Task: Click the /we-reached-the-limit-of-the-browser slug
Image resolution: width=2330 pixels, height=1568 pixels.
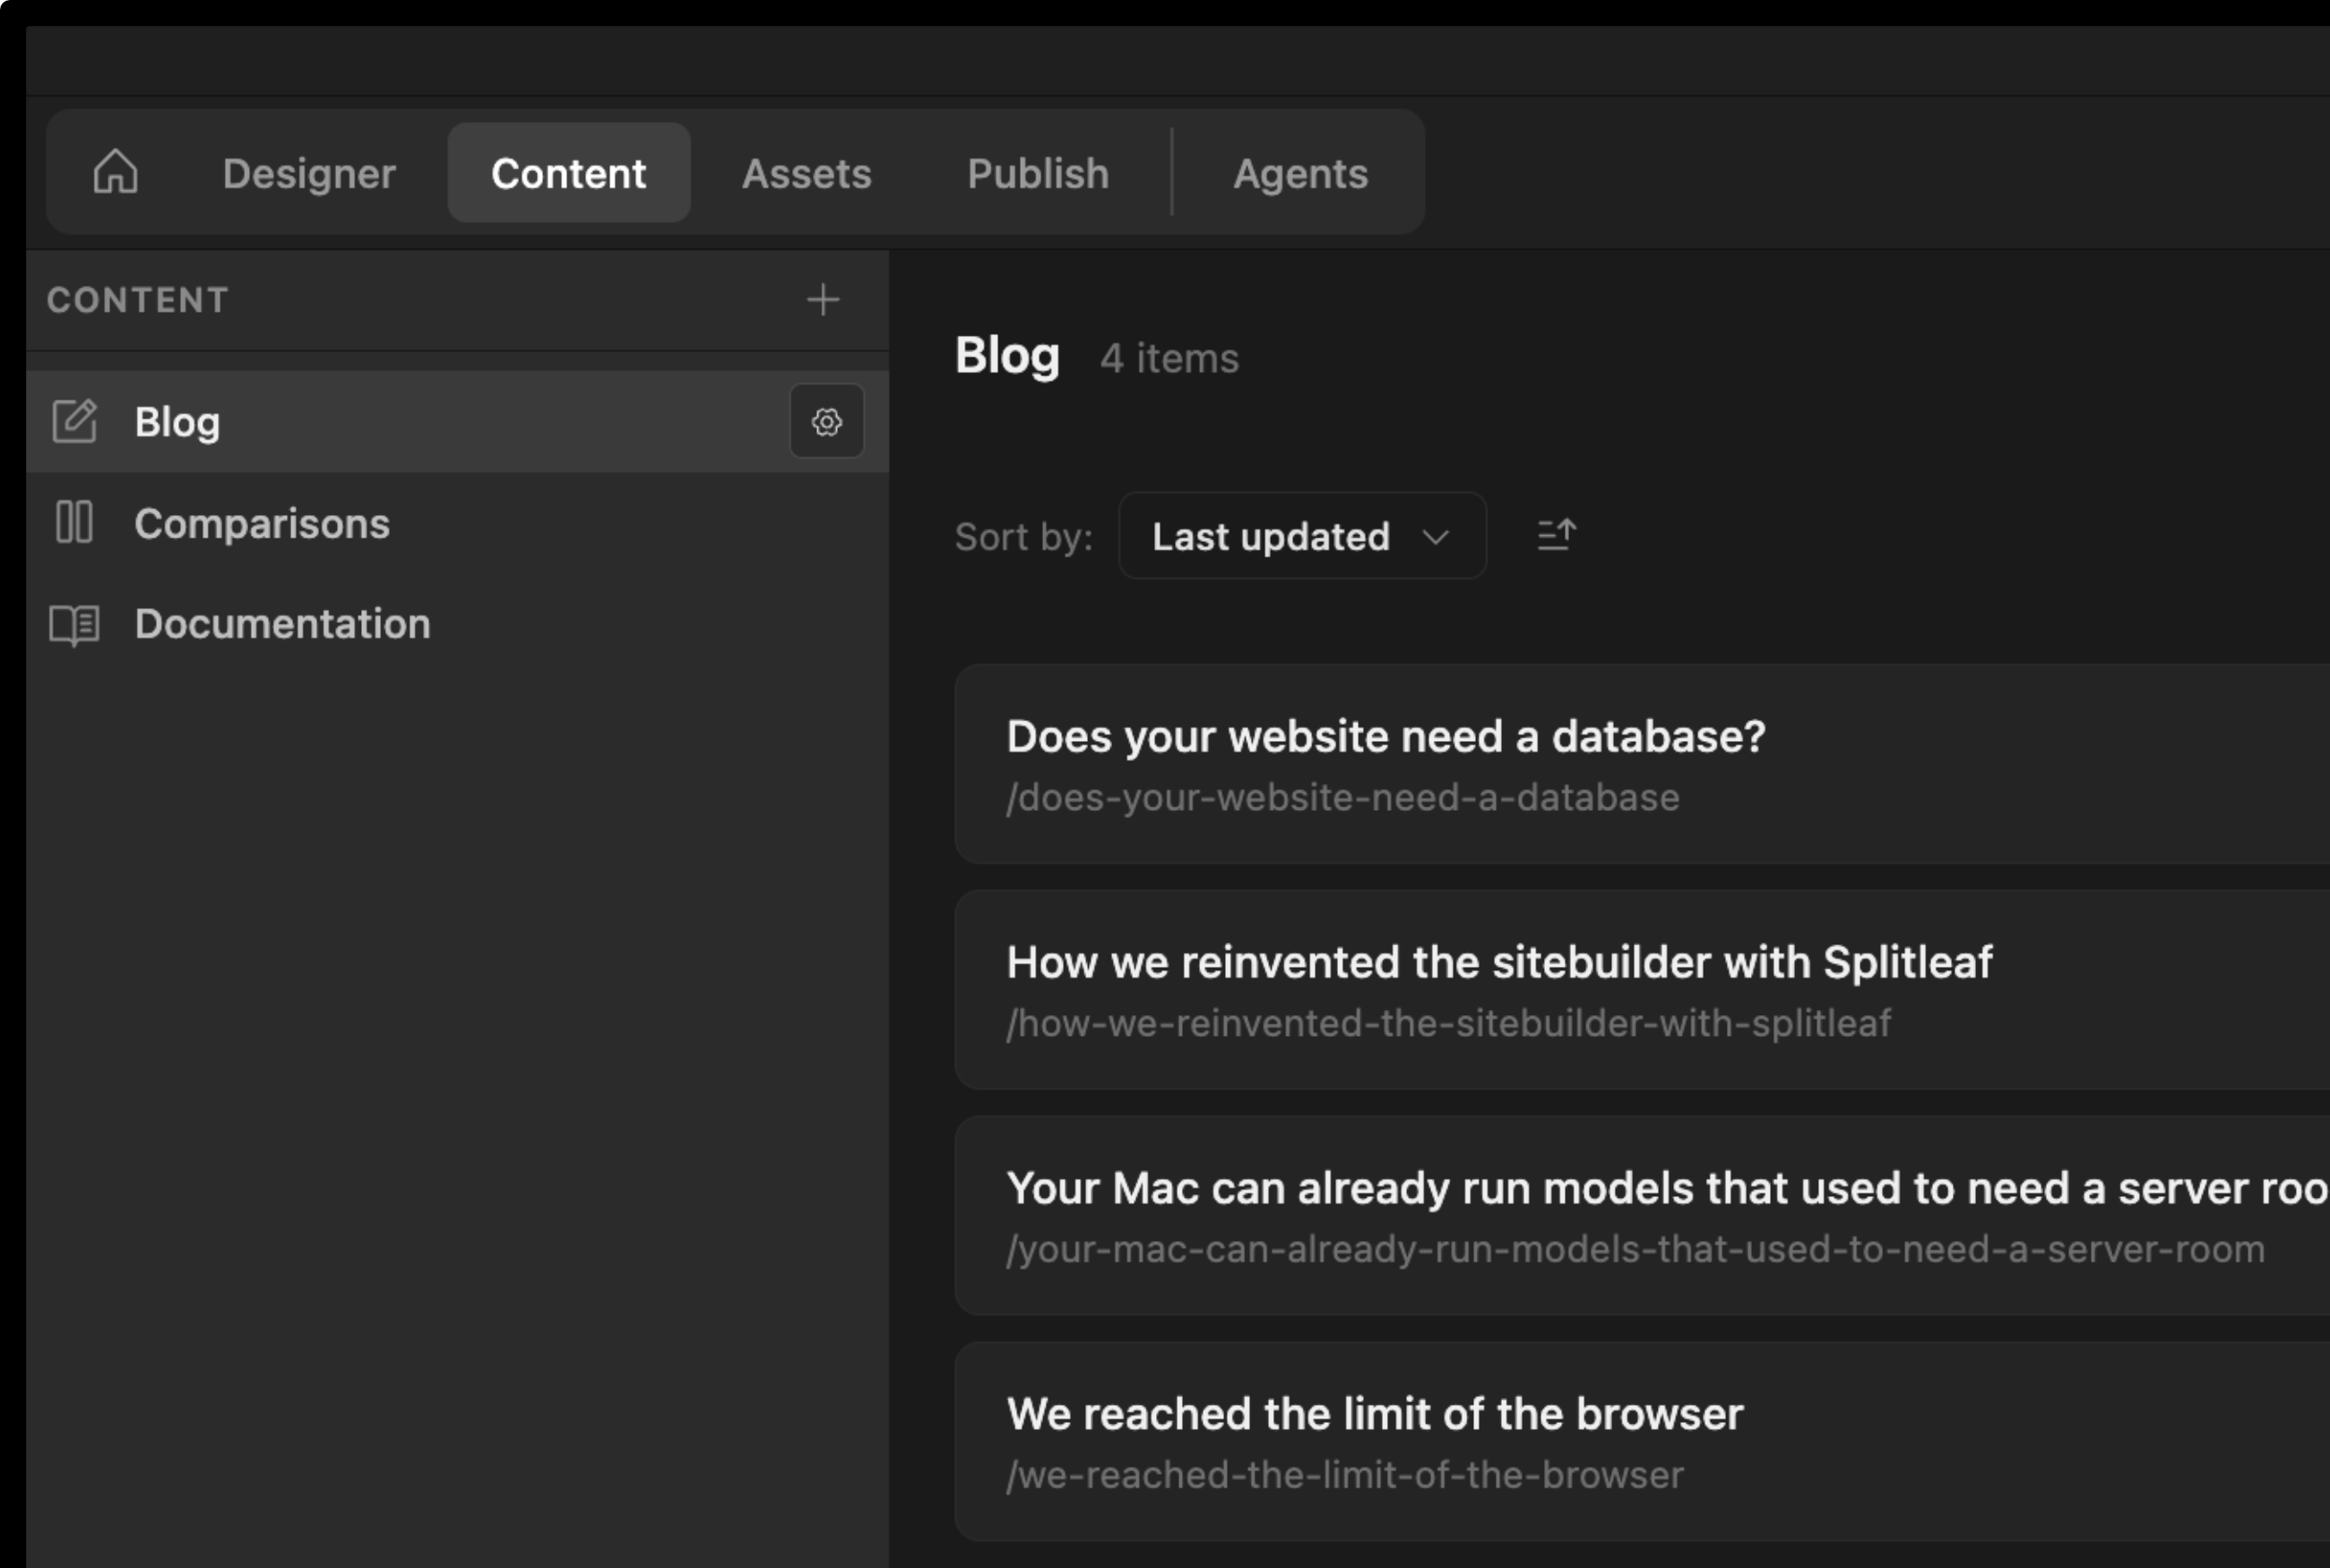Action: 1345,1475
